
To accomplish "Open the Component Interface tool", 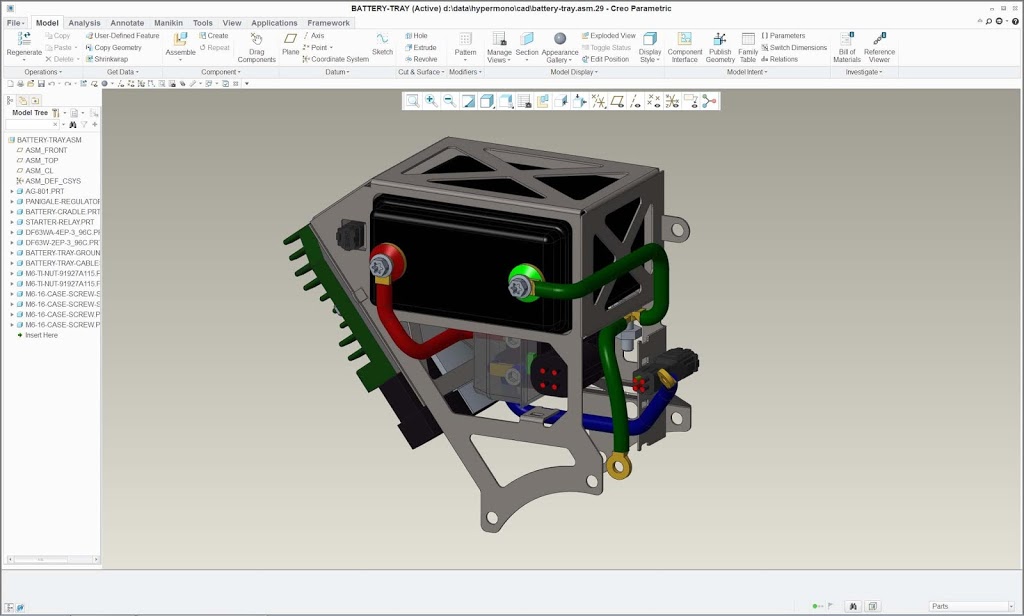I will click(685, 40).
